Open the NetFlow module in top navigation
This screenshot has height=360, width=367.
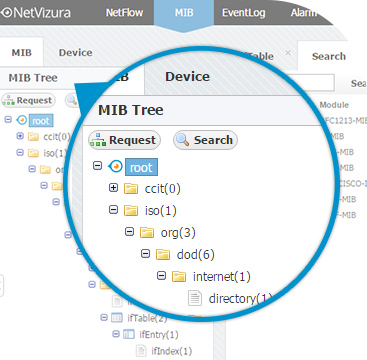pos(124,13)
